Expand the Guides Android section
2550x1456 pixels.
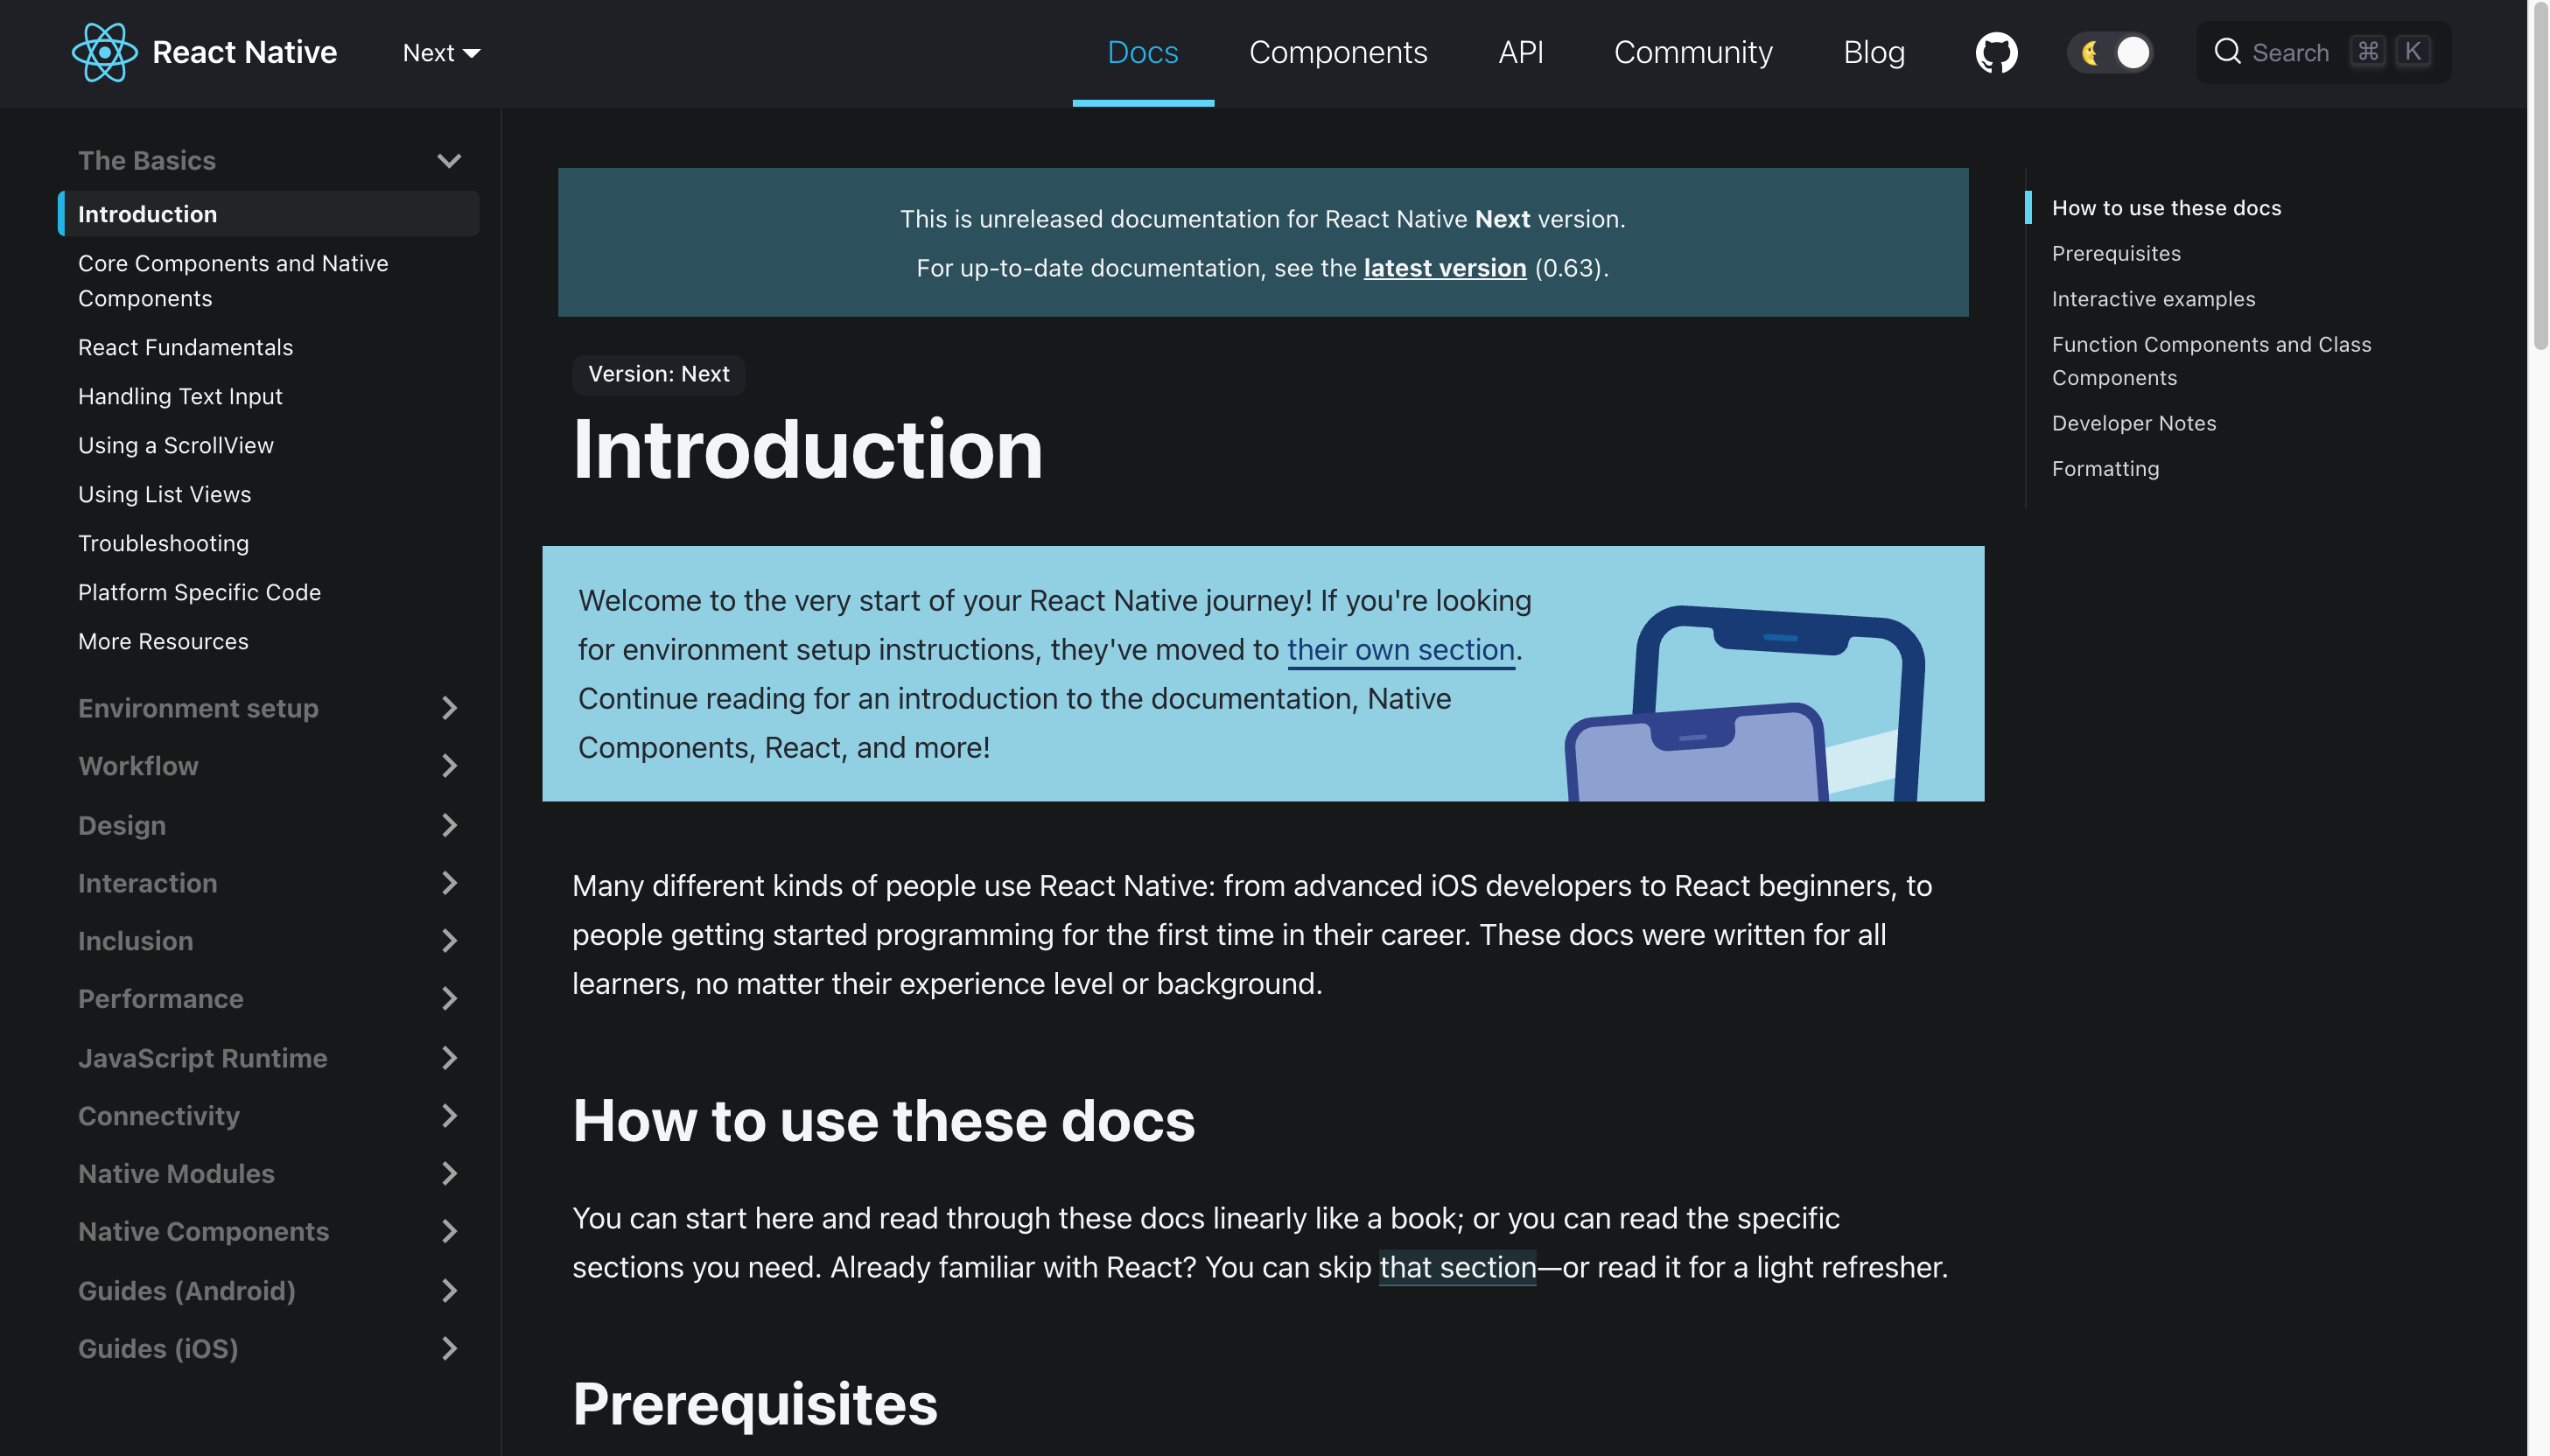pyautogui.click(x=448, y=1290)
